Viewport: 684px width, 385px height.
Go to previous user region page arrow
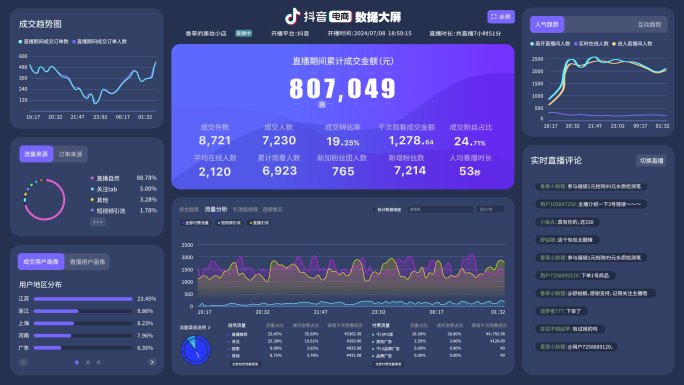(24, 362)
